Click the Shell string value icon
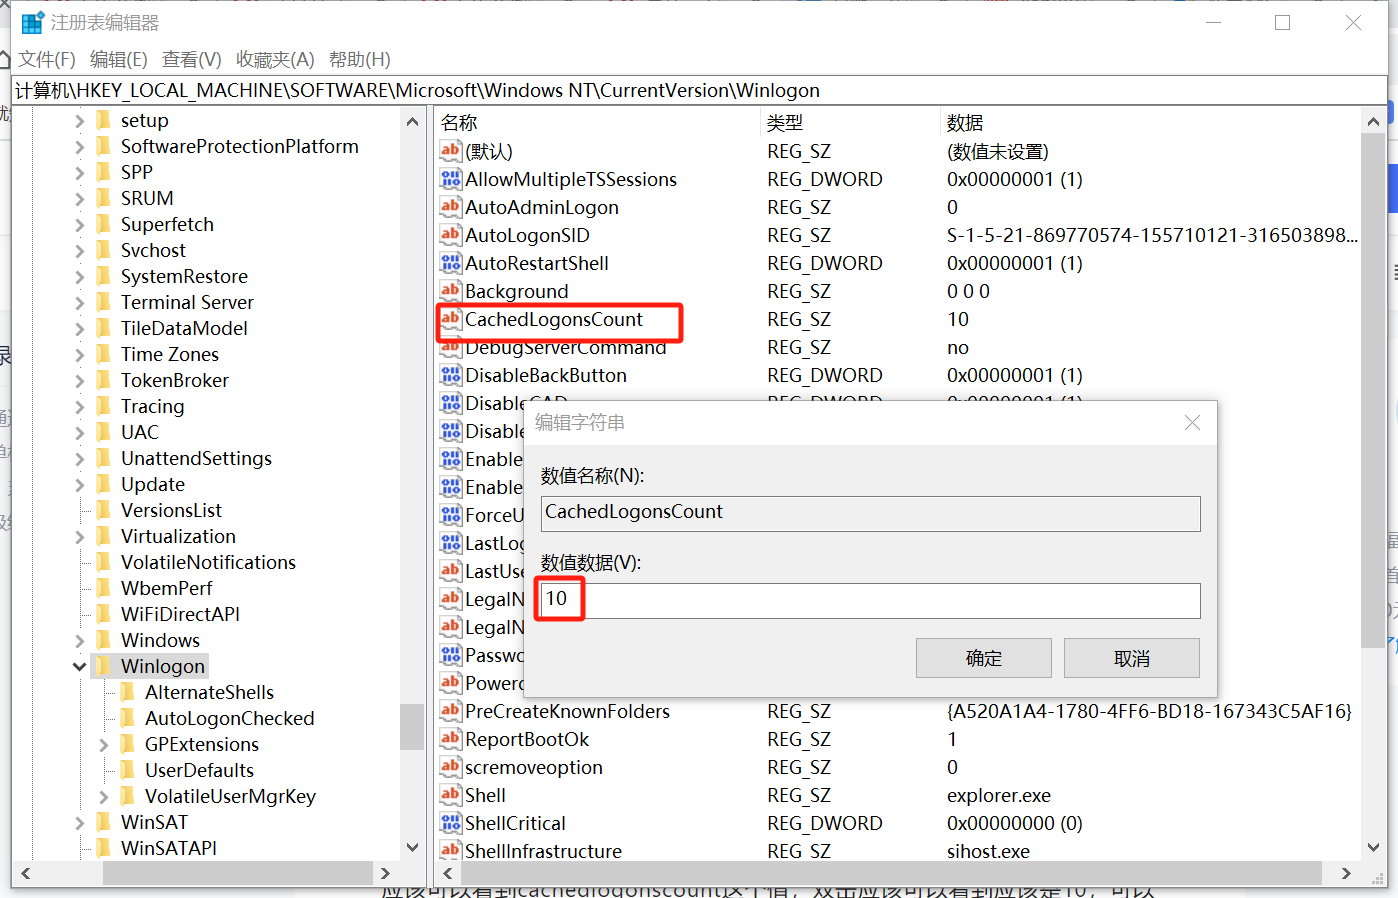The width and height of the screenshot is (1398, 898). pyautogui.click(x=451, y=795)
